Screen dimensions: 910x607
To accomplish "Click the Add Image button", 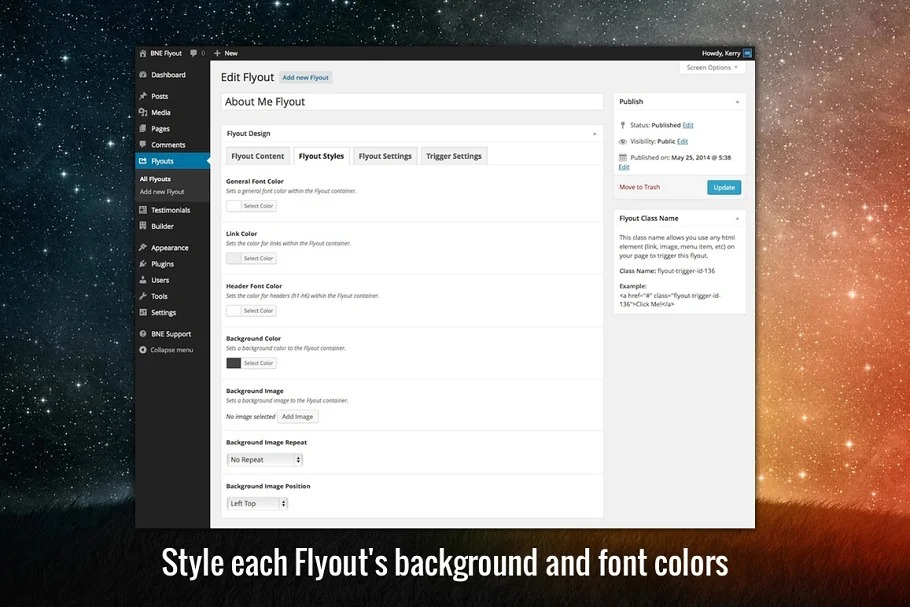I will pos(297,416).
